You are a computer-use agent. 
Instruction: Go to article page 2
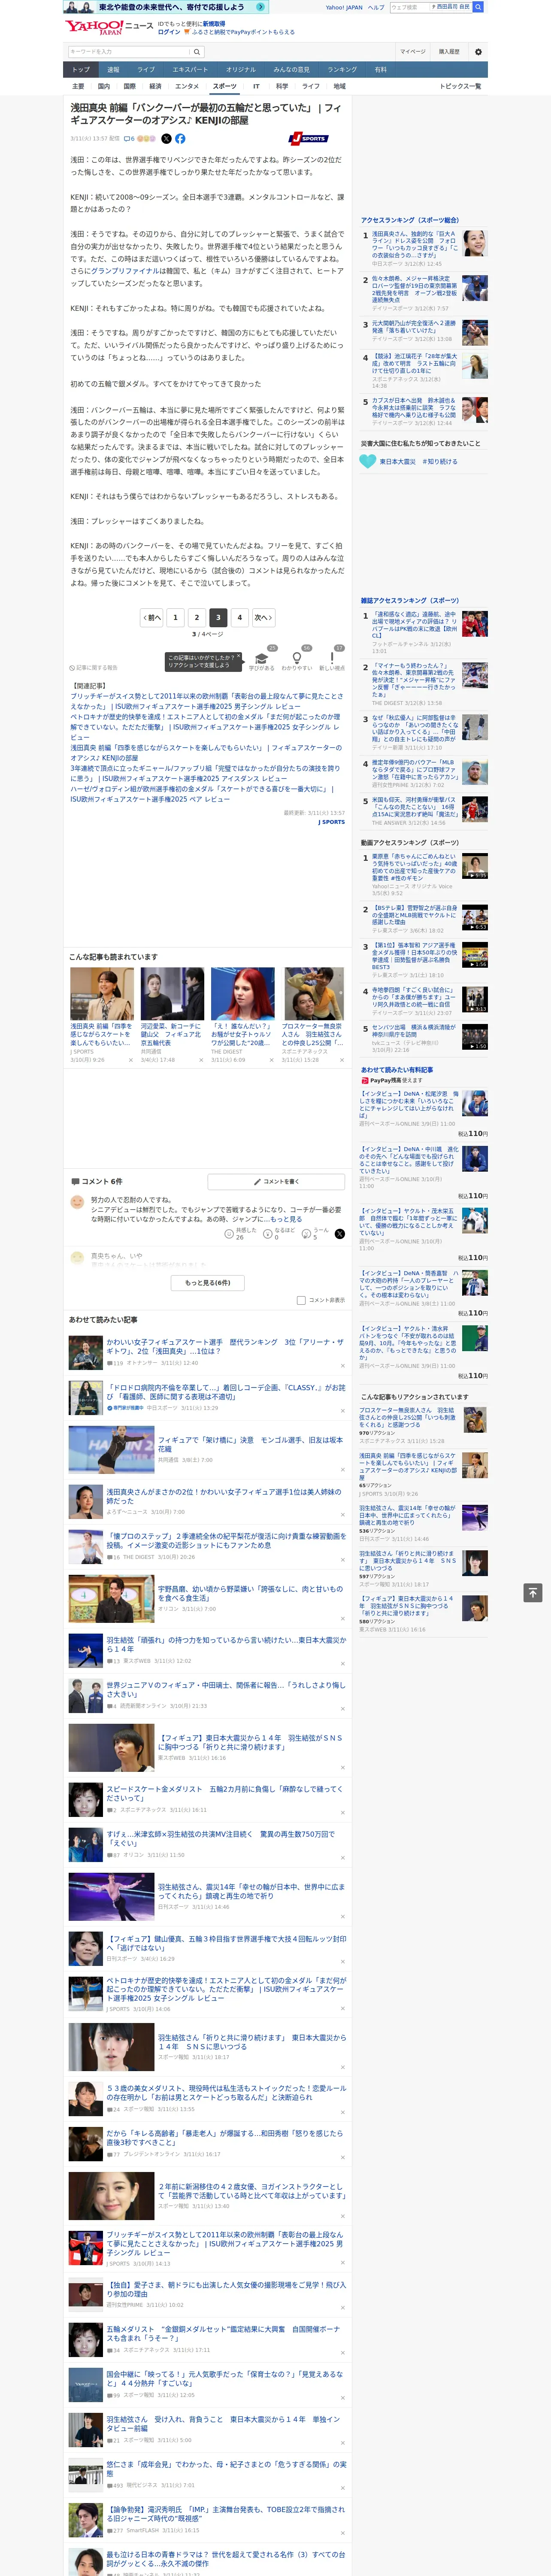196,617
